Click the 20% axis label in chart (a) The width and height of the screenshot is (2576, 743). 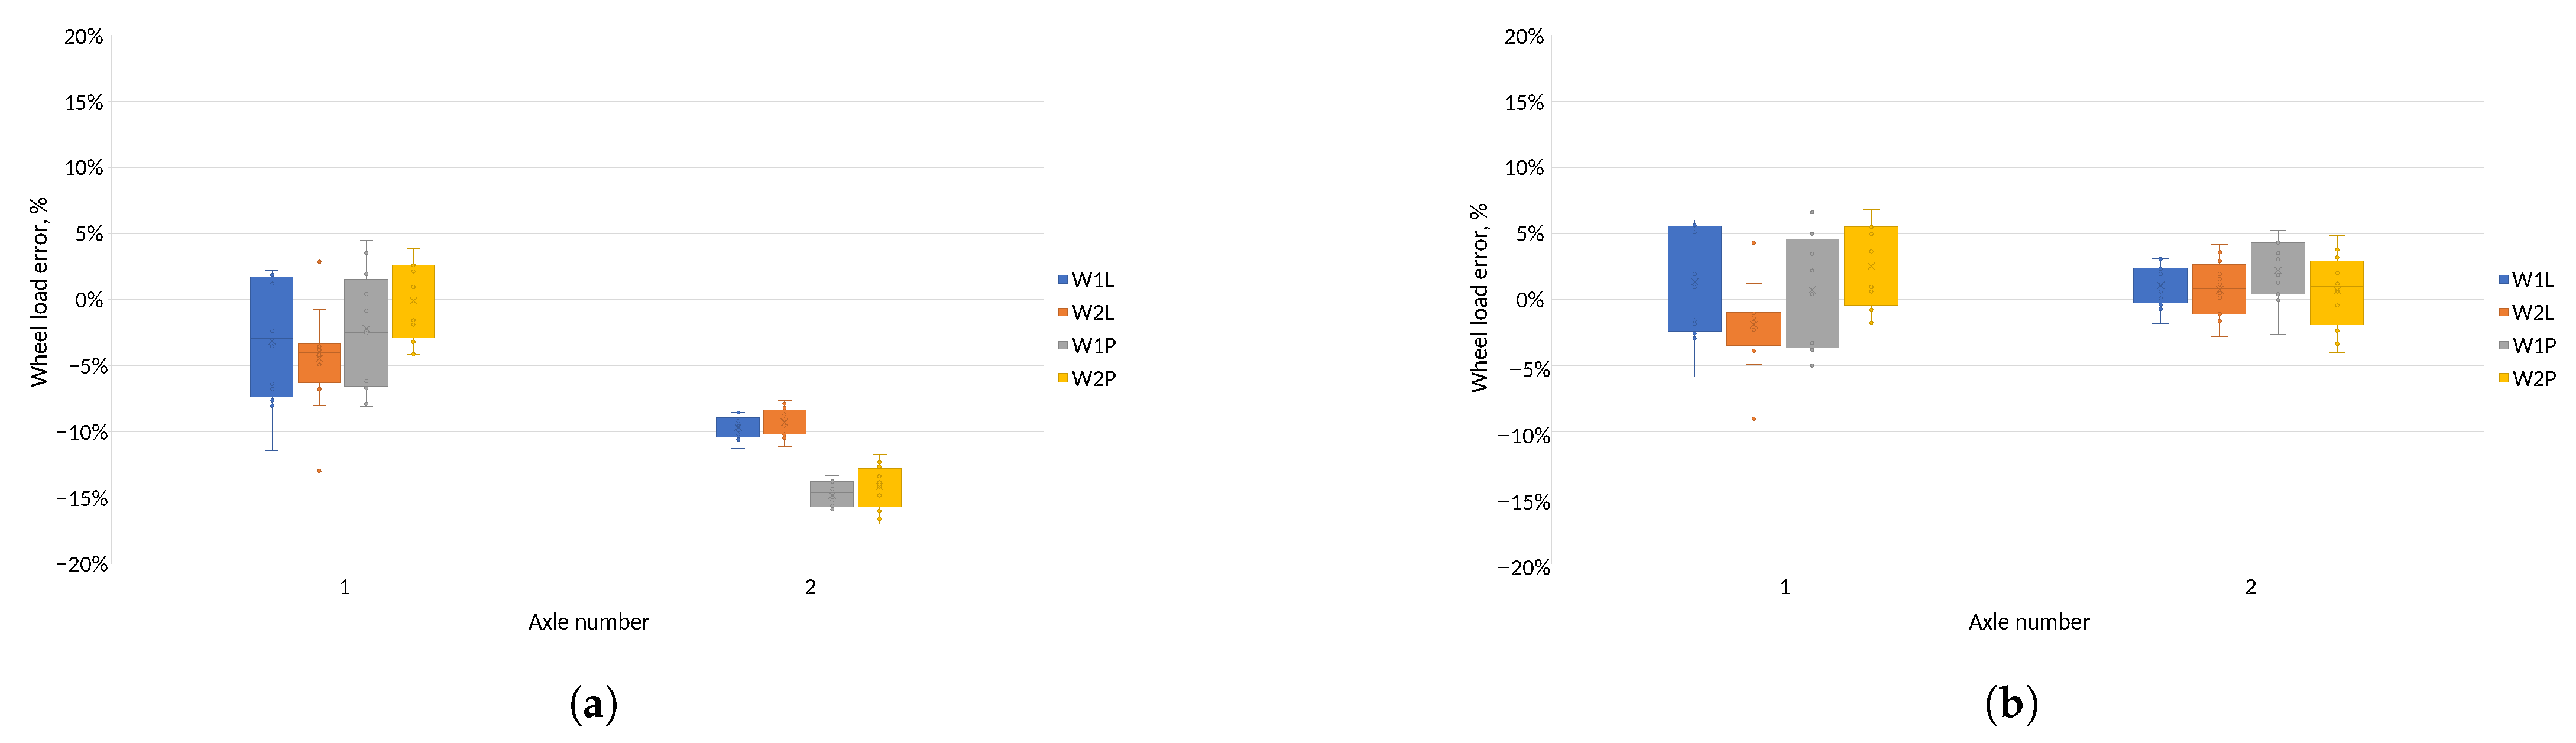coord(84,37)
